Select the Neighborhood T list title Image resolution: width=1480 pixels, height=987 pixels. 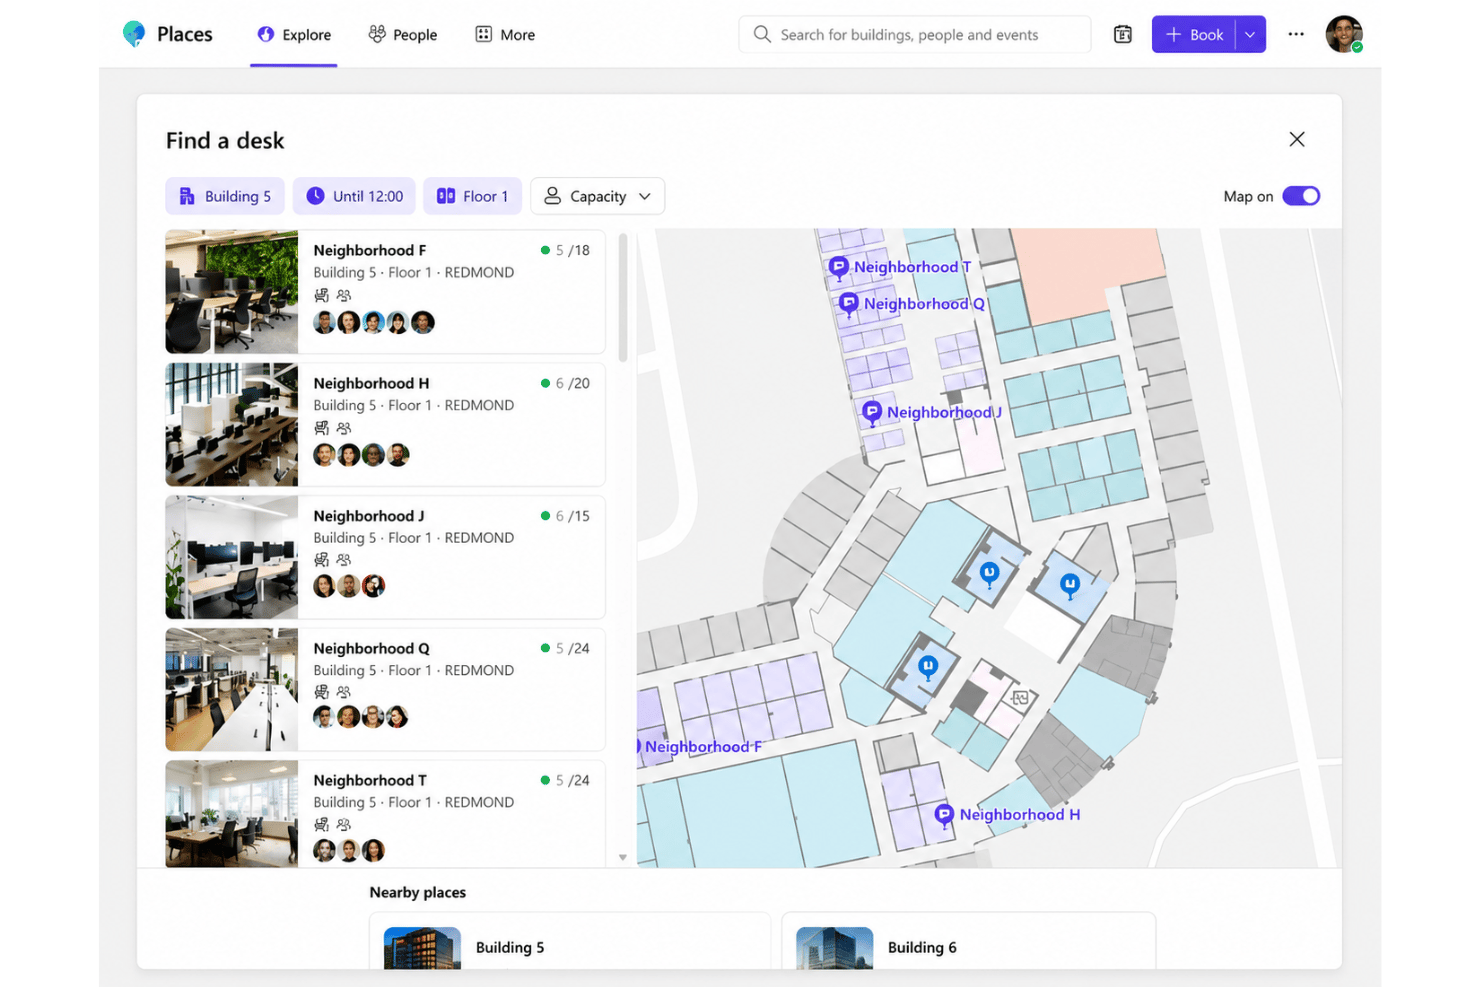tap(370, 780)
